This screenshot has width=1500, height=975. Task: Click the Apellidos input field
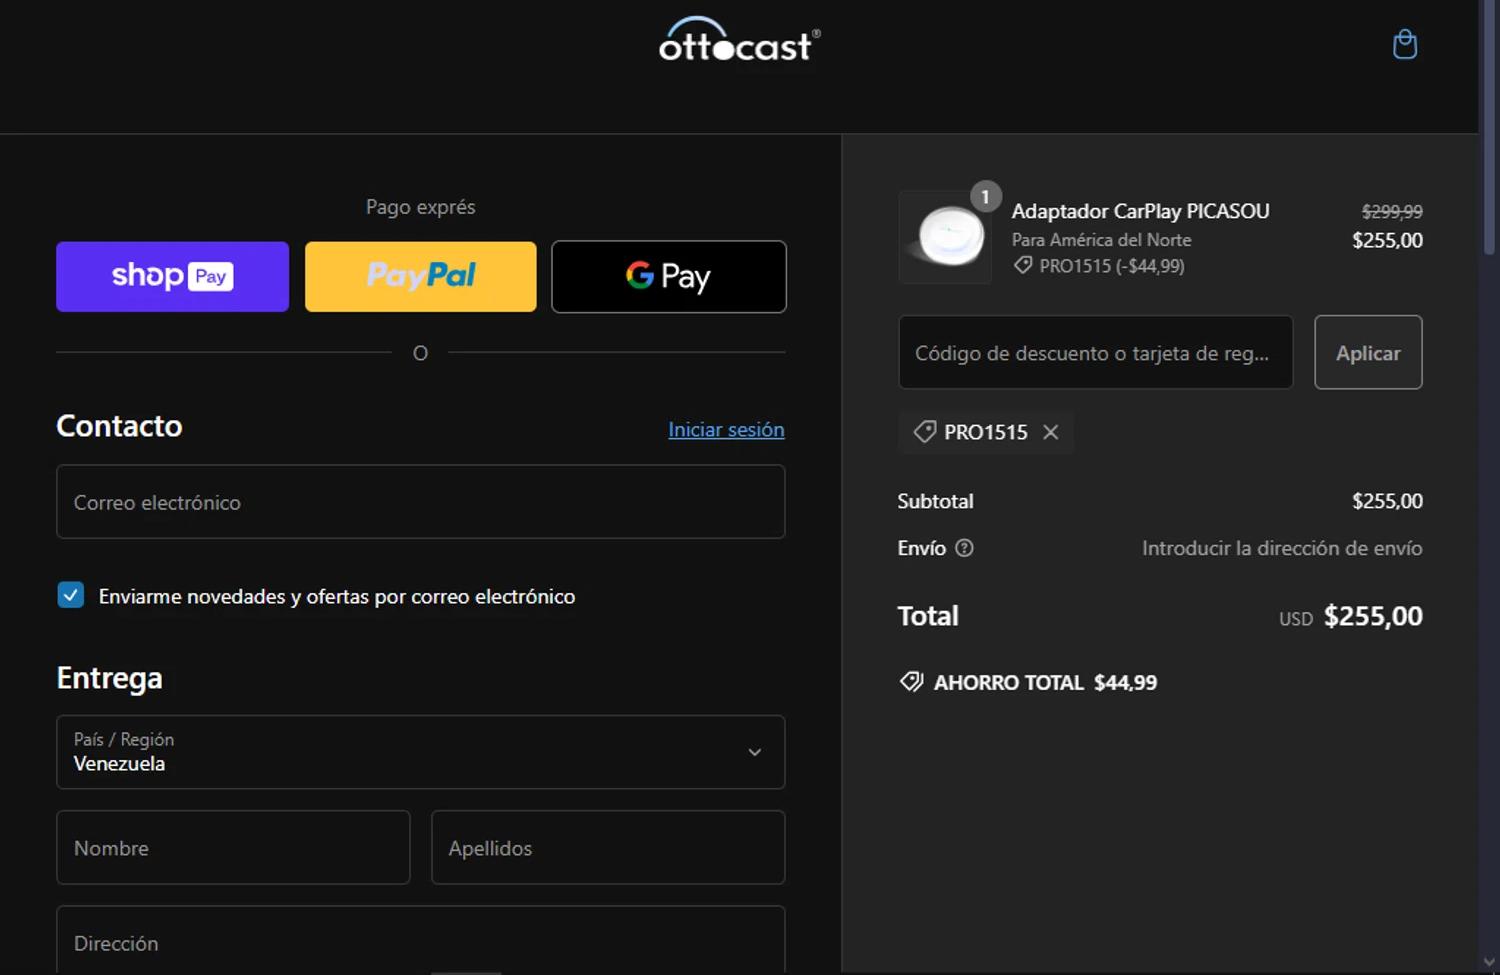tap(608, 847)
